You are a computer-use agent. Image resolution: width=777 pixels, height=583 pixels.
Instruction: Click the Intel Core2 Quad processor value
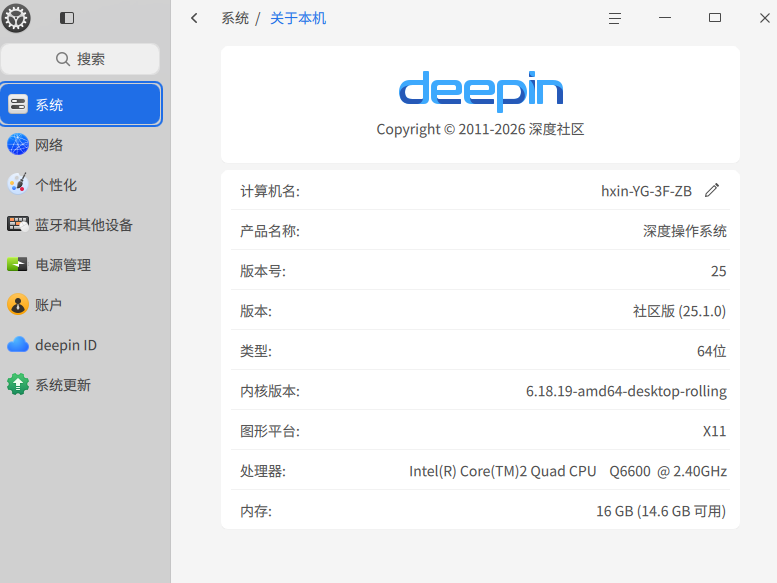tap(568, 471)
